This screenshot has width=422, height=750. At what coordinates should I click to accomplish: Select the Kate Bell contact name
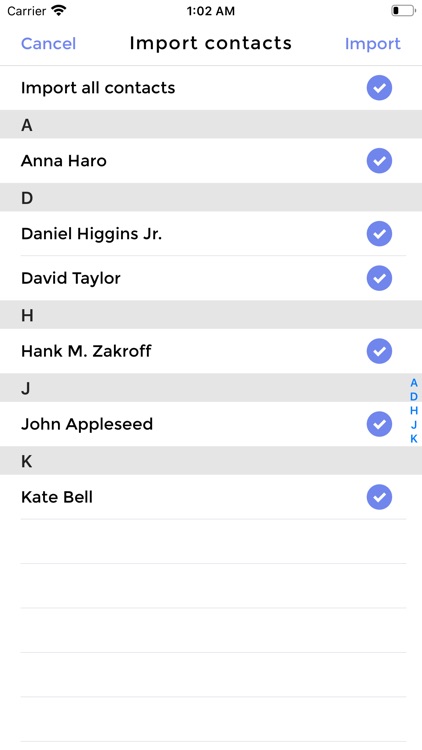(57, 497)
